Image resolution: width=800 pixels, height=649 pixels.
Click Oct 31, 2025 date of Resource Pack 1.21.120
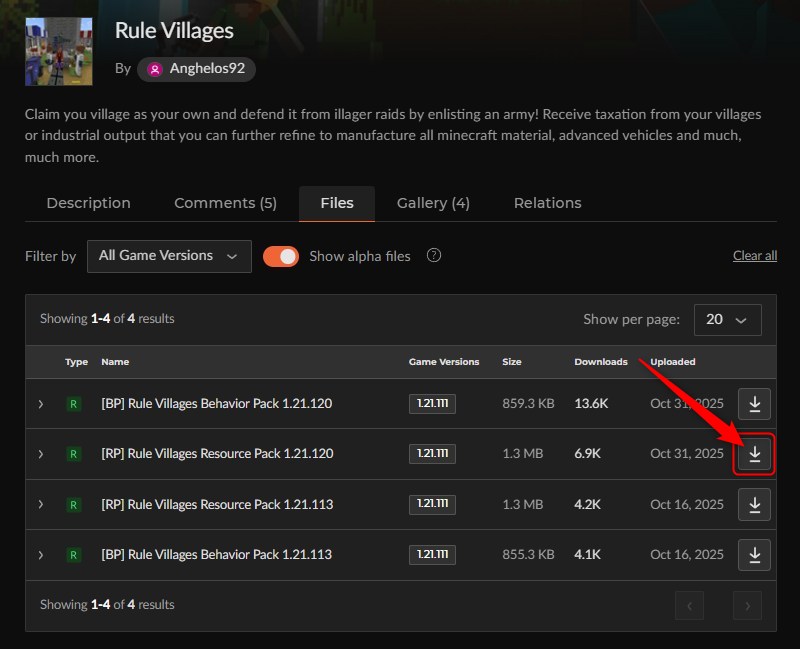click(687, 454)
